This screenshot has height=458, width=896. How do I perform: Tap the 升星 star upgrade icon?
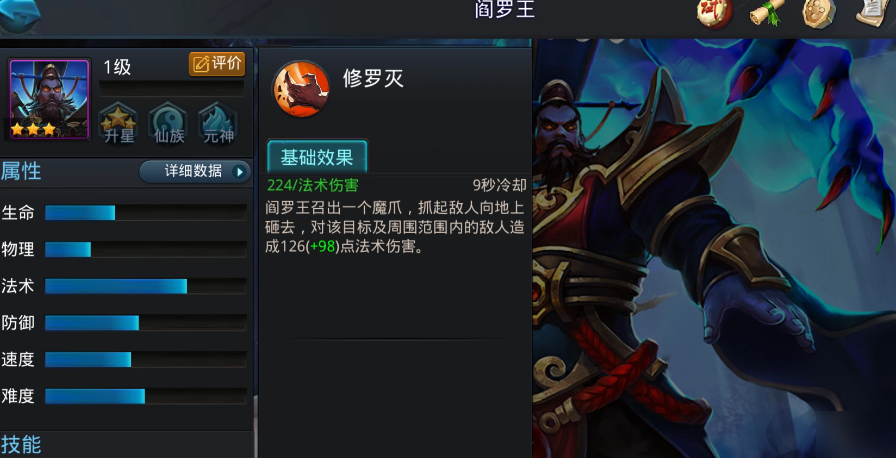pos(118,123)
